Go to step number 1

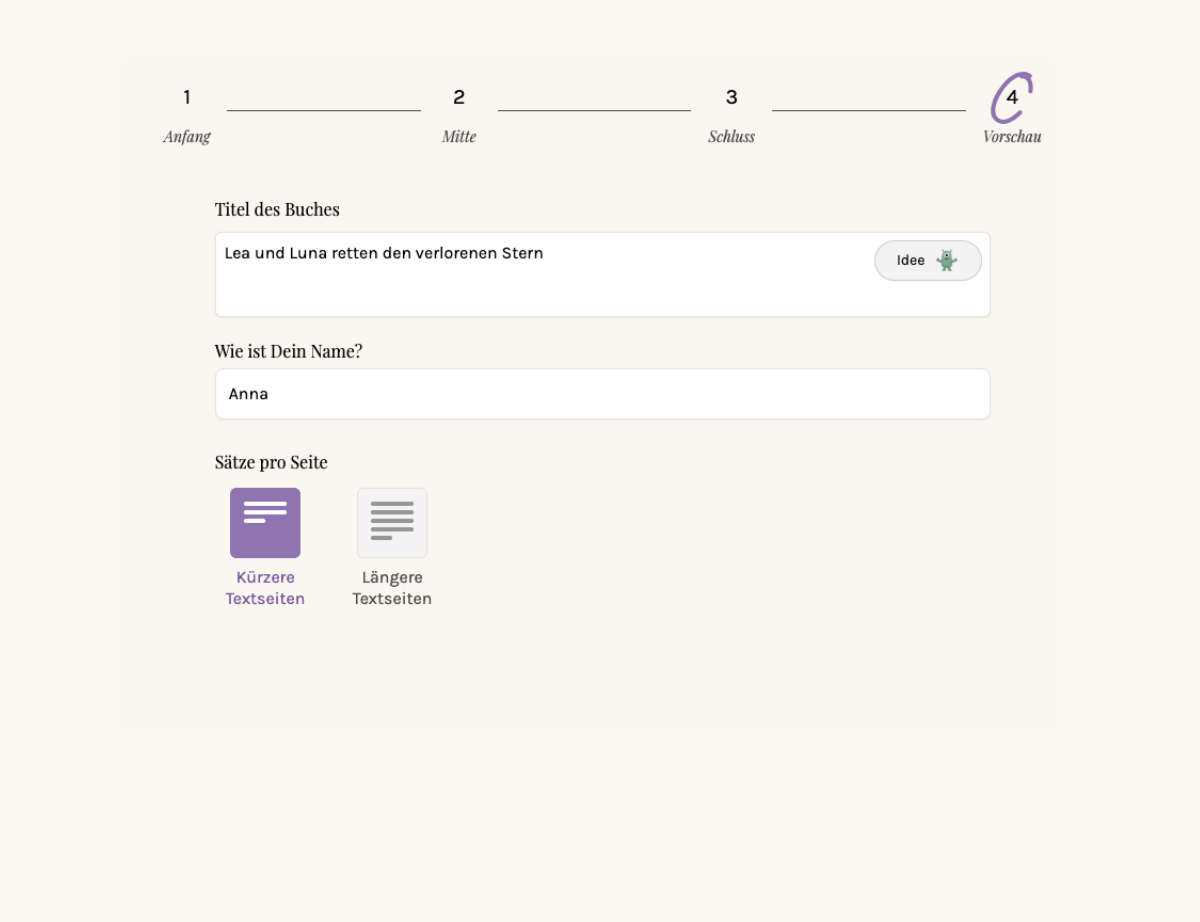click(187, 98)
